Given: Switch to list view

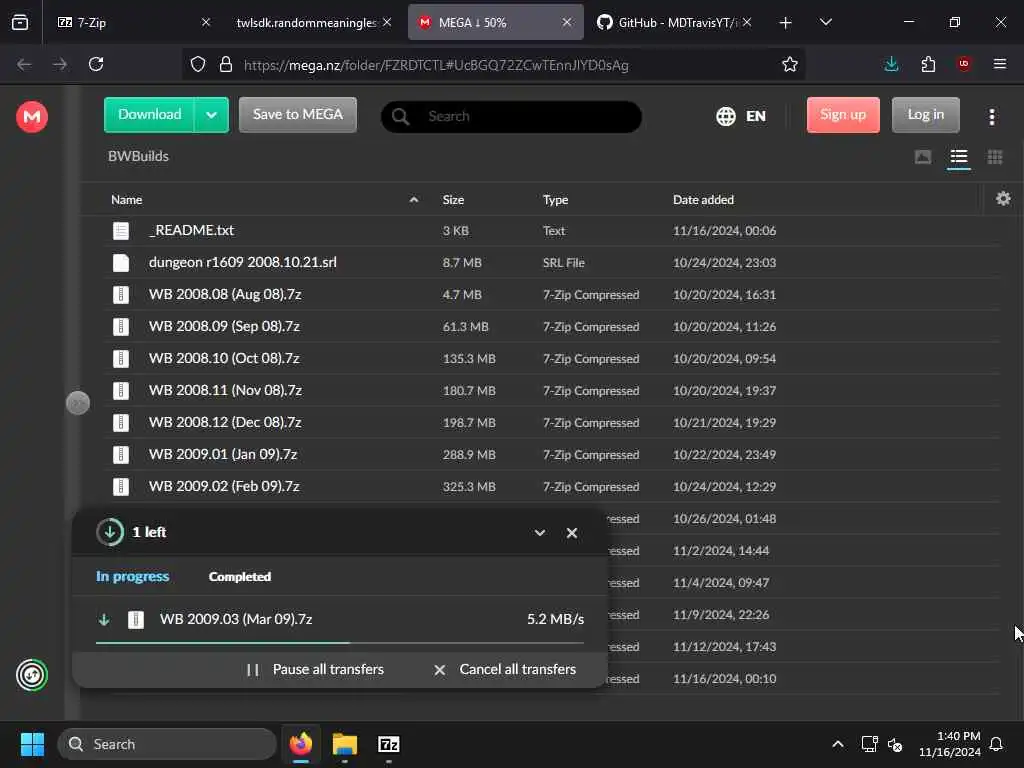Looking at the screenshot, I should click(x=959, y=157).
